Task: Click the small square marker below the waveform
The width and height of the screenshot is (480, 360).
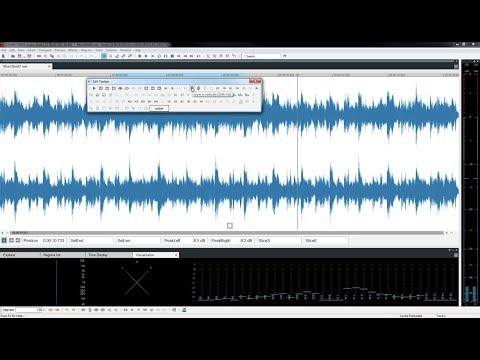Action: click(x=230, y=226)
